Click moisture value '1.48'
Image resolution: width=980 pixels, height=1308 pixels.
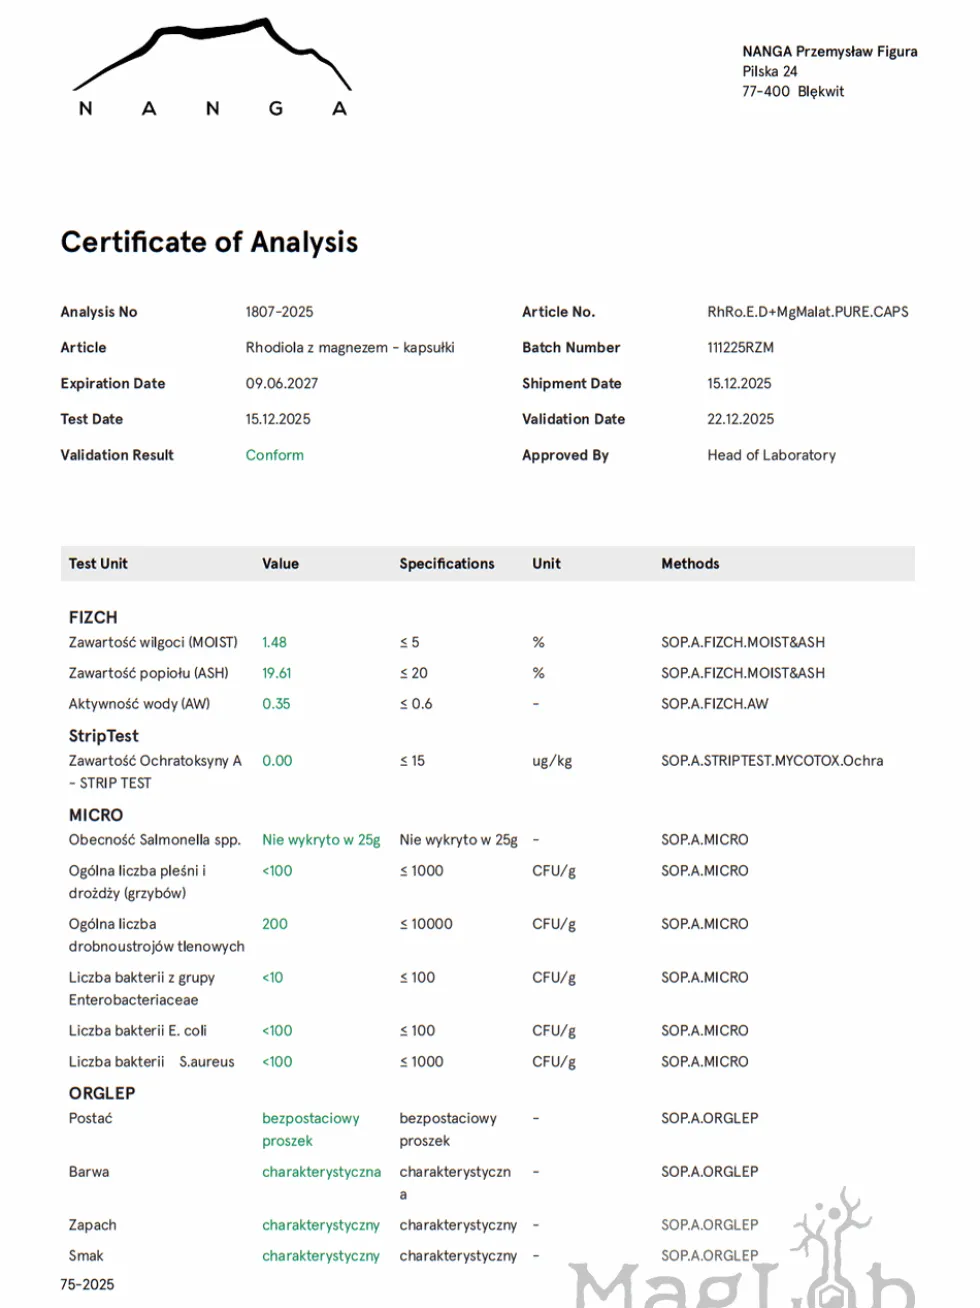274,643
